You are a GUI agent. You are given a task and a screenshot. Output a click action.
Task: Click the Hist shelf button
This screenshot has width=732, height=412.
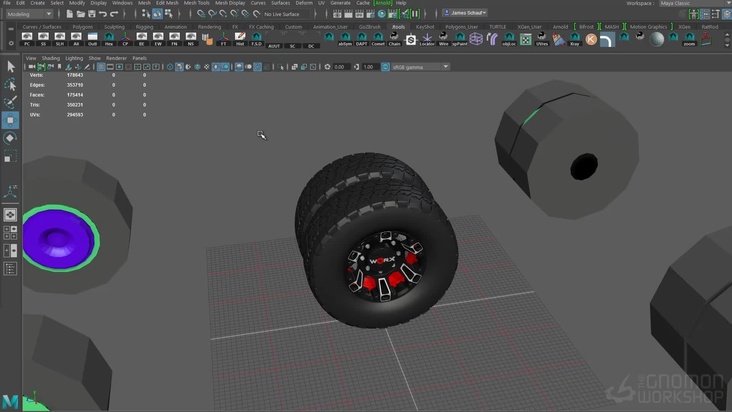(240, 39)
